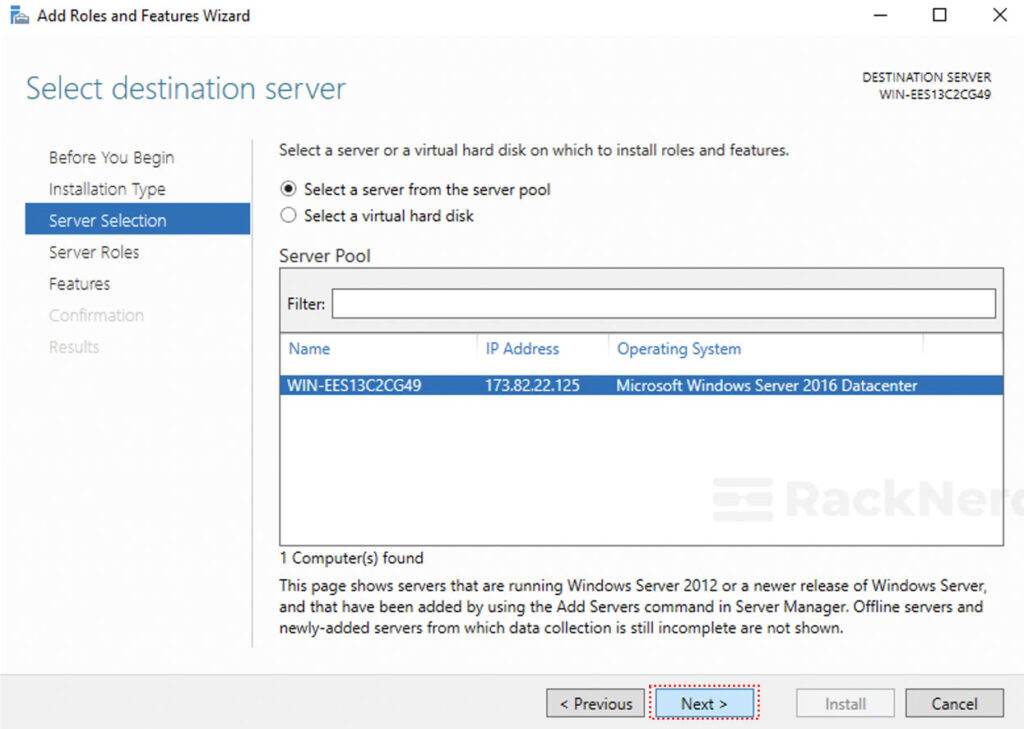1024x729 pixels.
Task: Click the Previous button
Action: click(x=595, y=703)
